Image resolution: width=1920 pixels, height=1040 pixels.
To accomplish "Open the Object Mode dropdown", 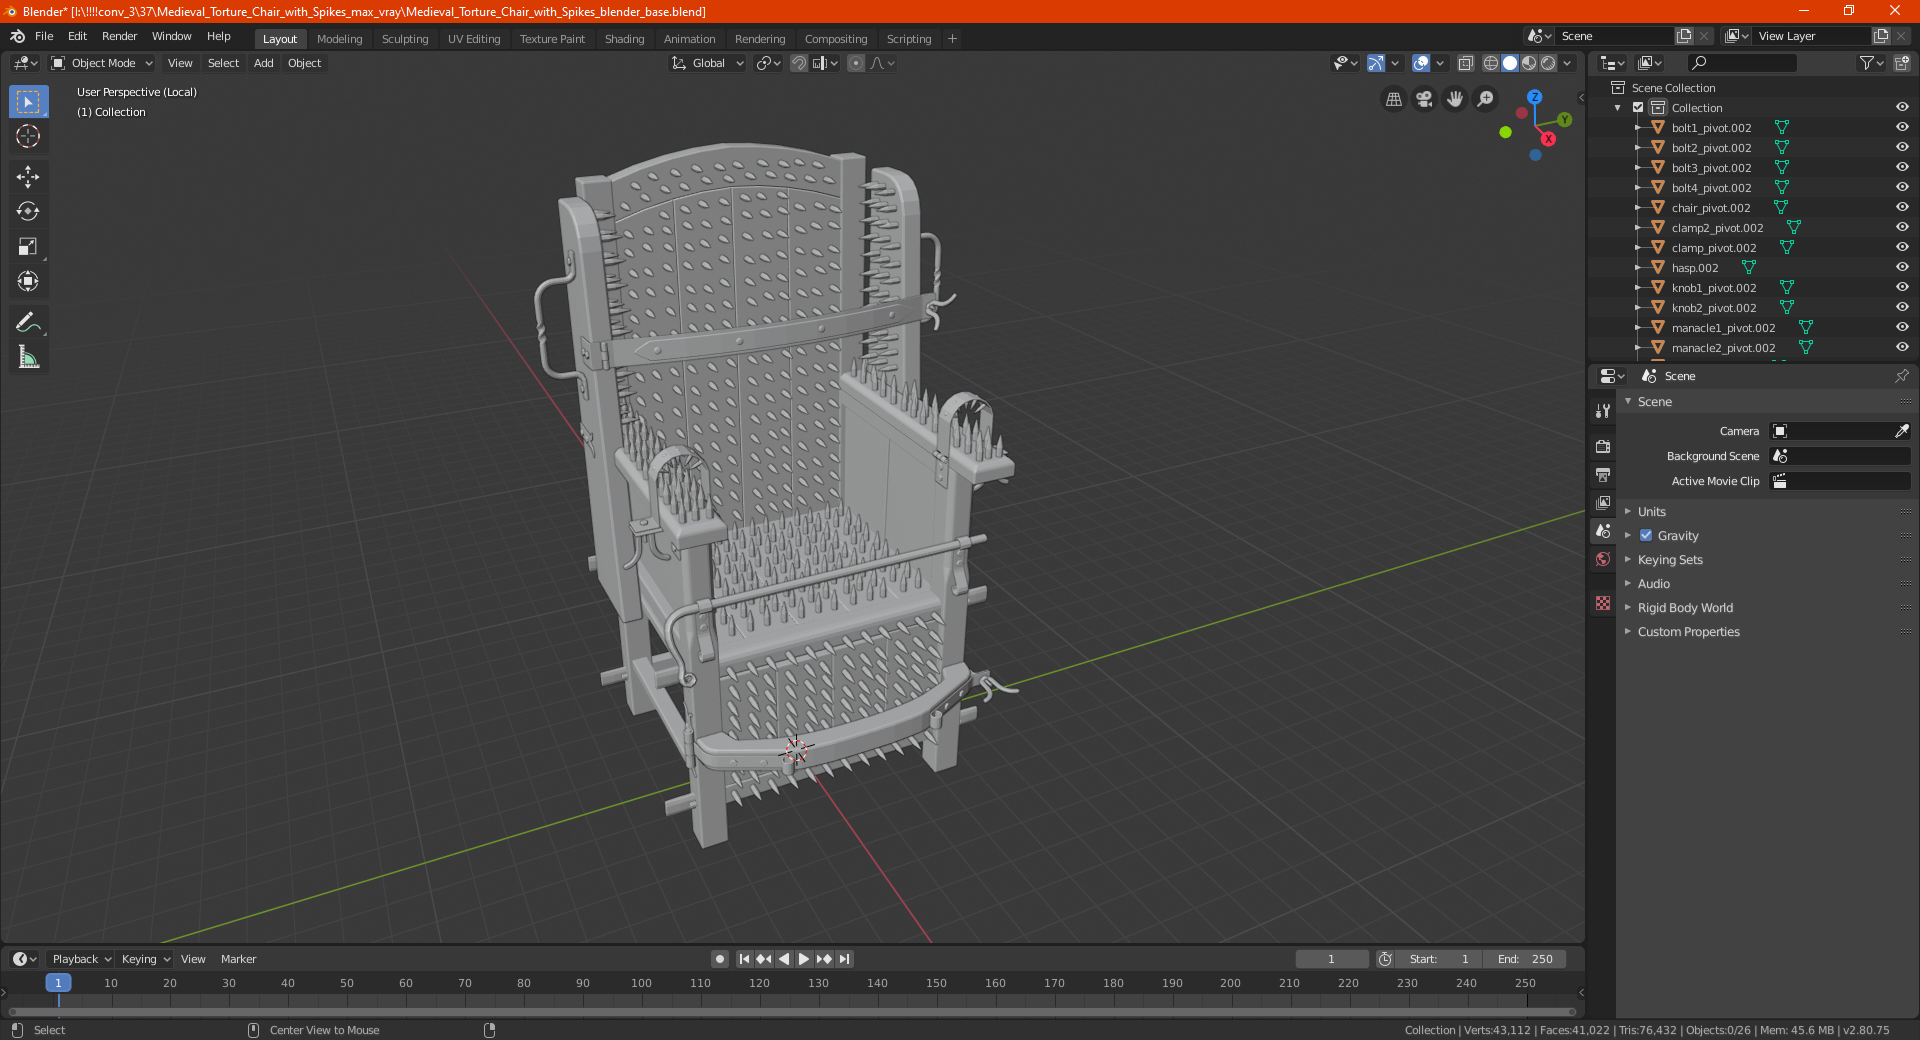I will coord(101,63).
